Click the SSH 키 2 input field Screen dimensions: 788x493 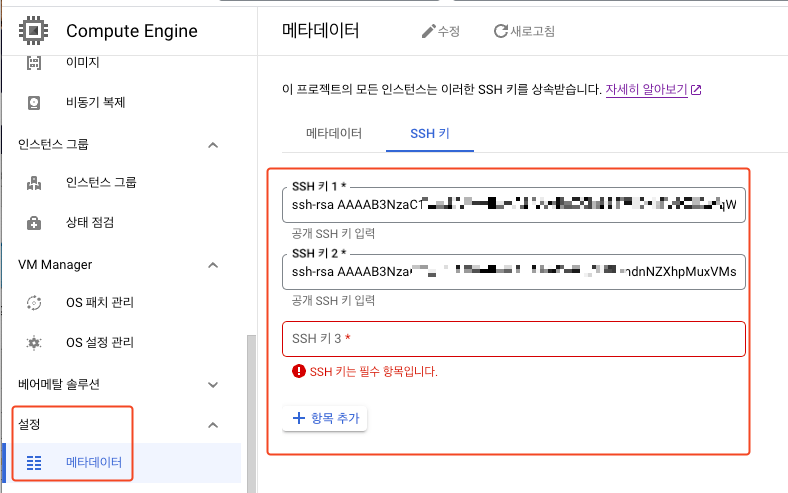514,272
